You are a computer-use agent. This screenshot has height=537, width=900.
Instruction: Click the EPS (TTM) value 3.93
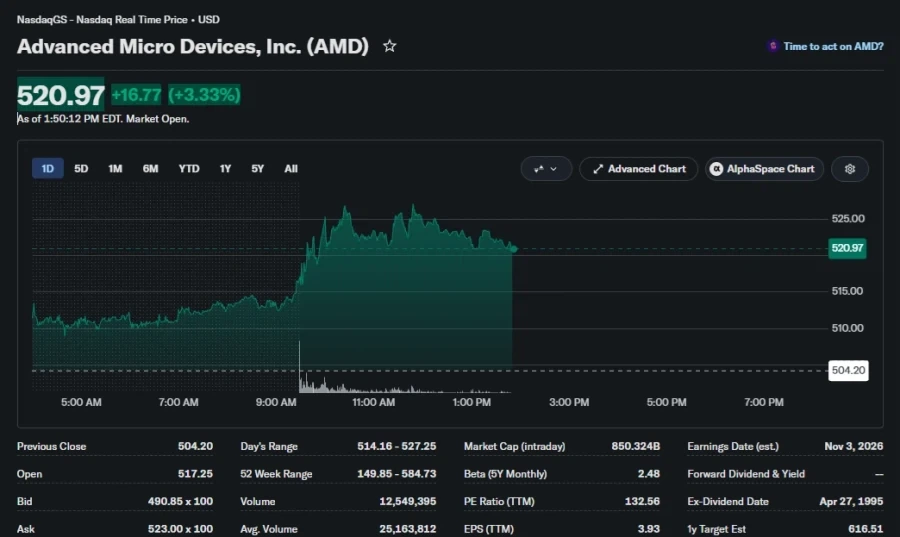pyautogui.click(x=649, y=529)
